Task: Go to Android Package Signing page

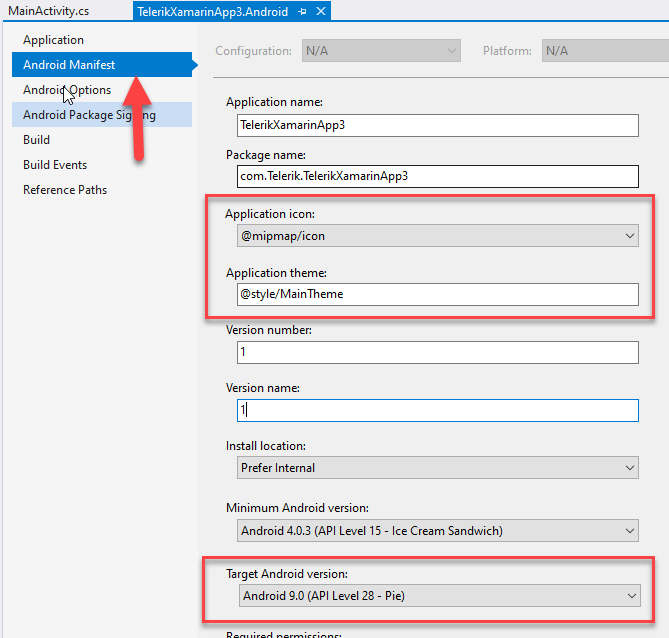Action: tap(102, 114)
